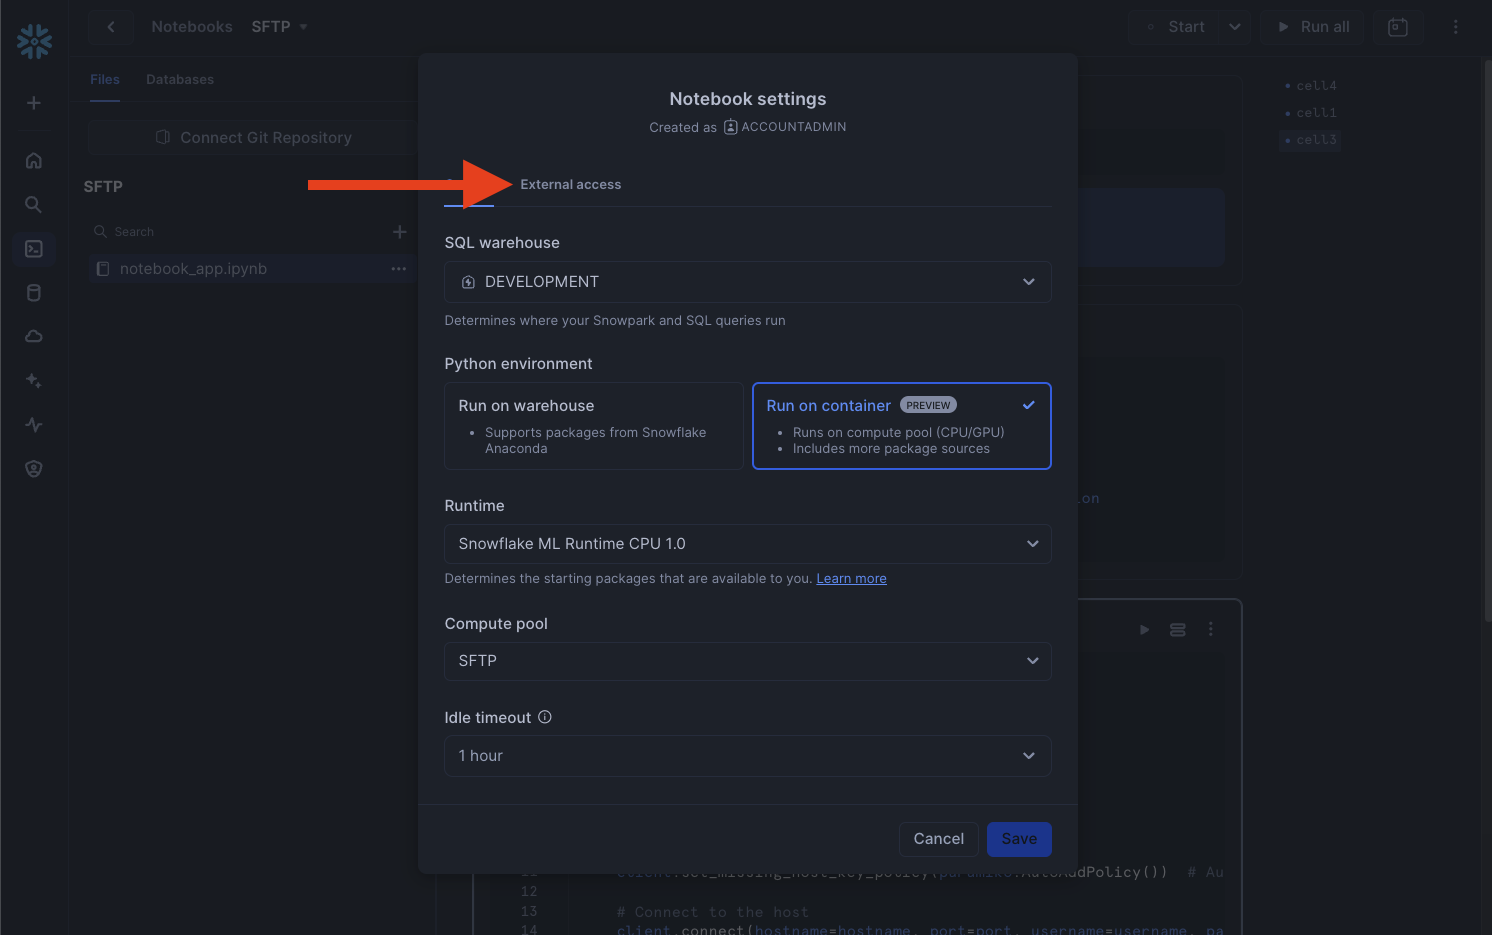Click the Idle timeout info icon

tap(545, 717)
